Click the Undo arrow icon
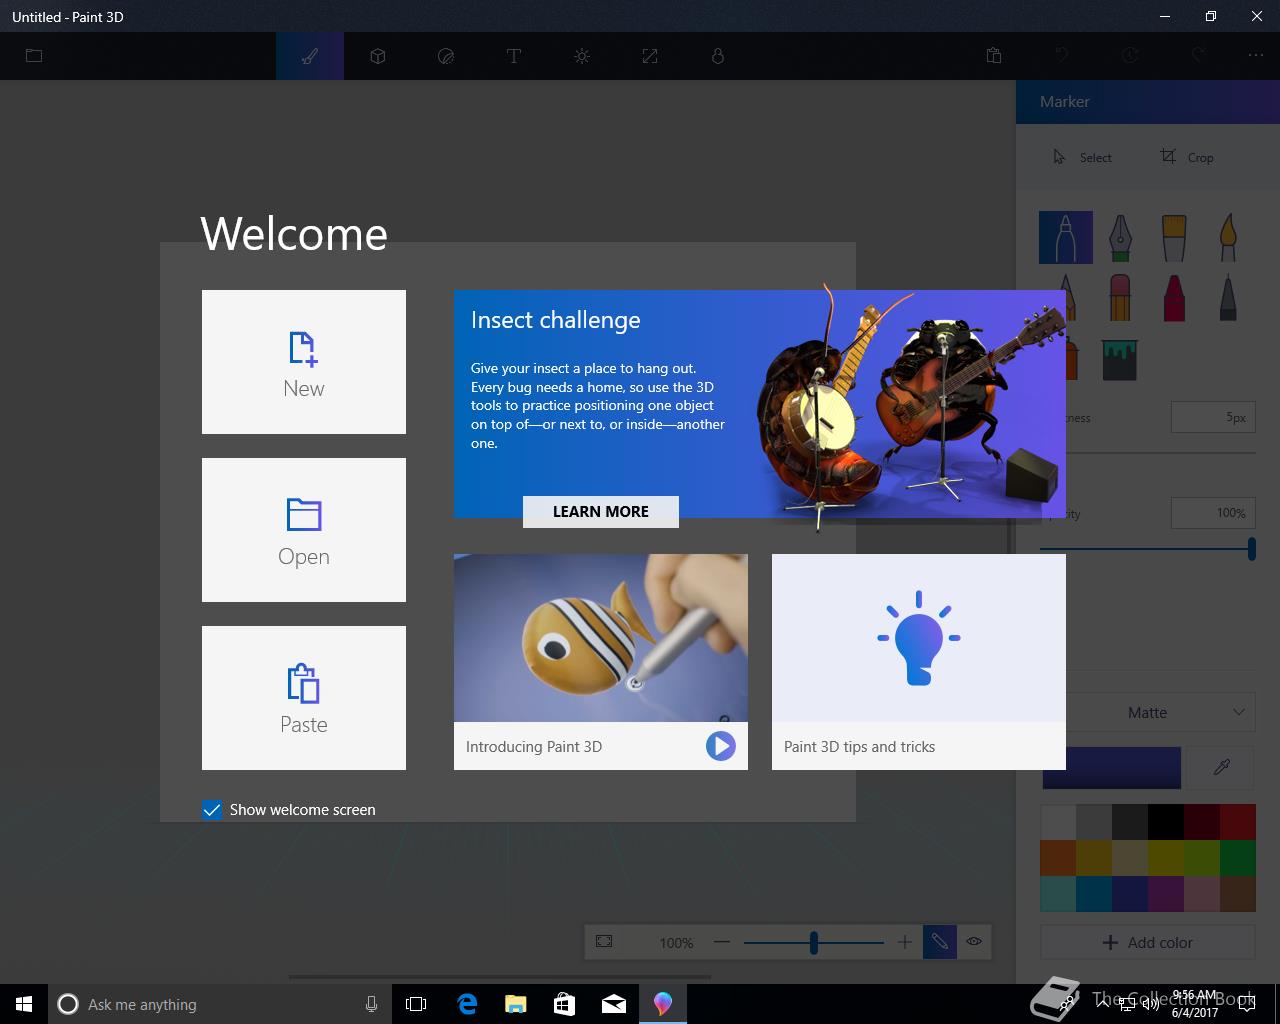This screenshot has width=1280, height=1024. [x=1062, y=56]
